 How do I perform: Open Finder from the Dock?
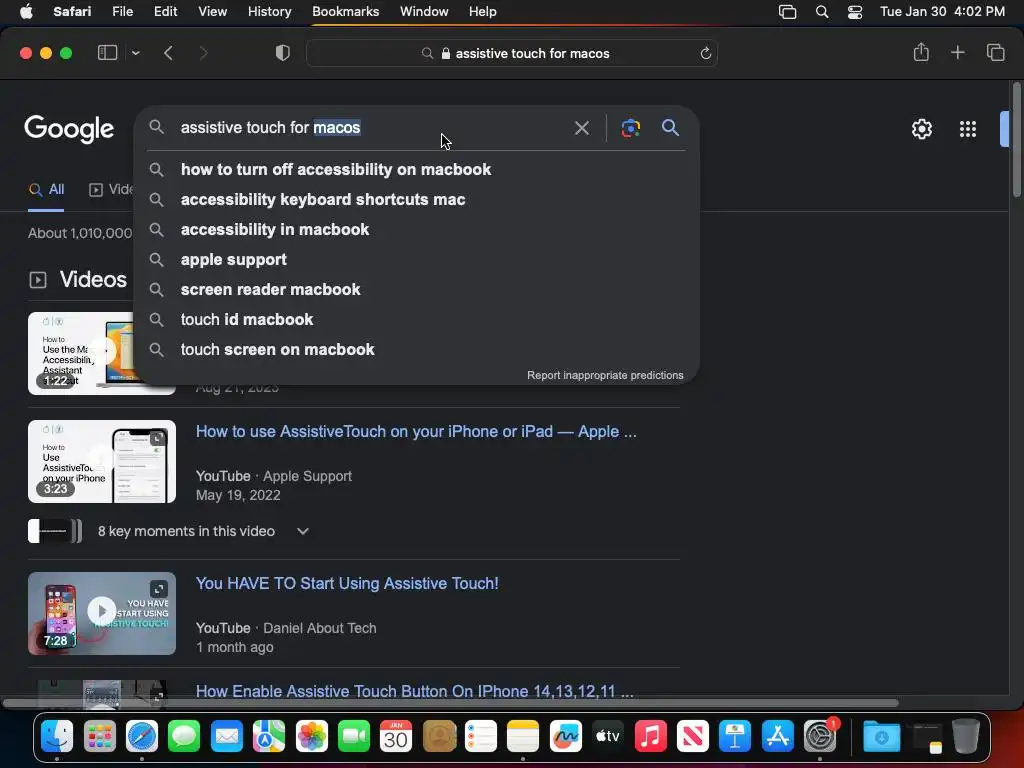click(x=57, y=737)
